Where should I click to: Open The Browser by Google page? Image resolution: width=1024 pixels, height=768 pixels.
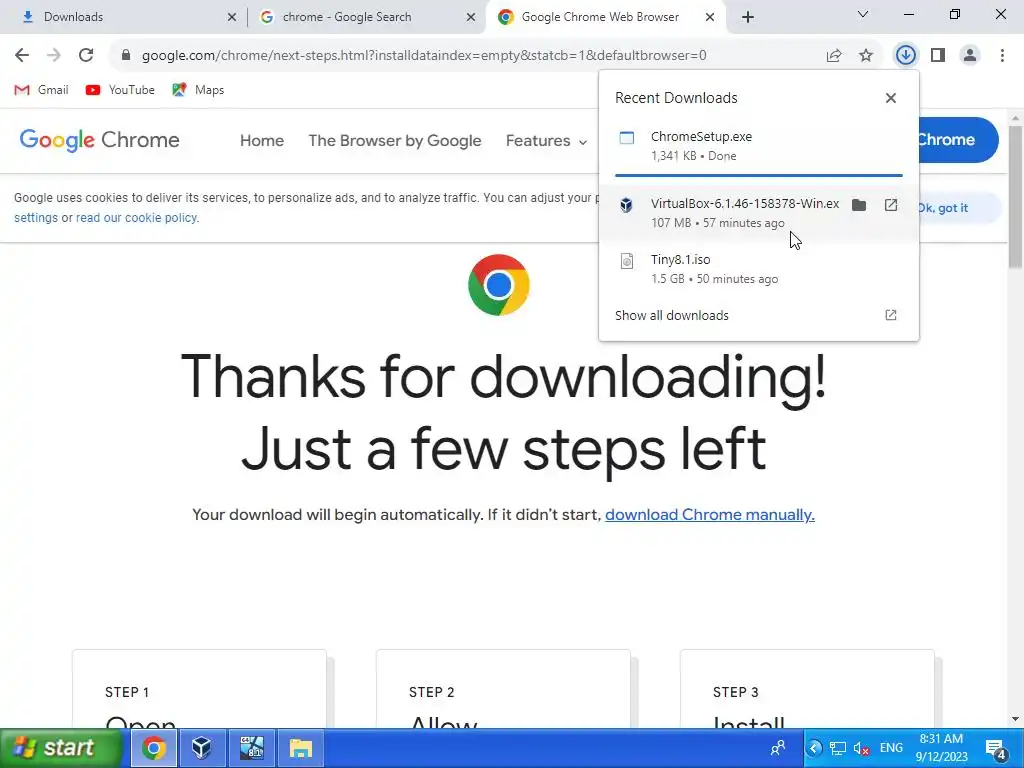tap(394, 140)
